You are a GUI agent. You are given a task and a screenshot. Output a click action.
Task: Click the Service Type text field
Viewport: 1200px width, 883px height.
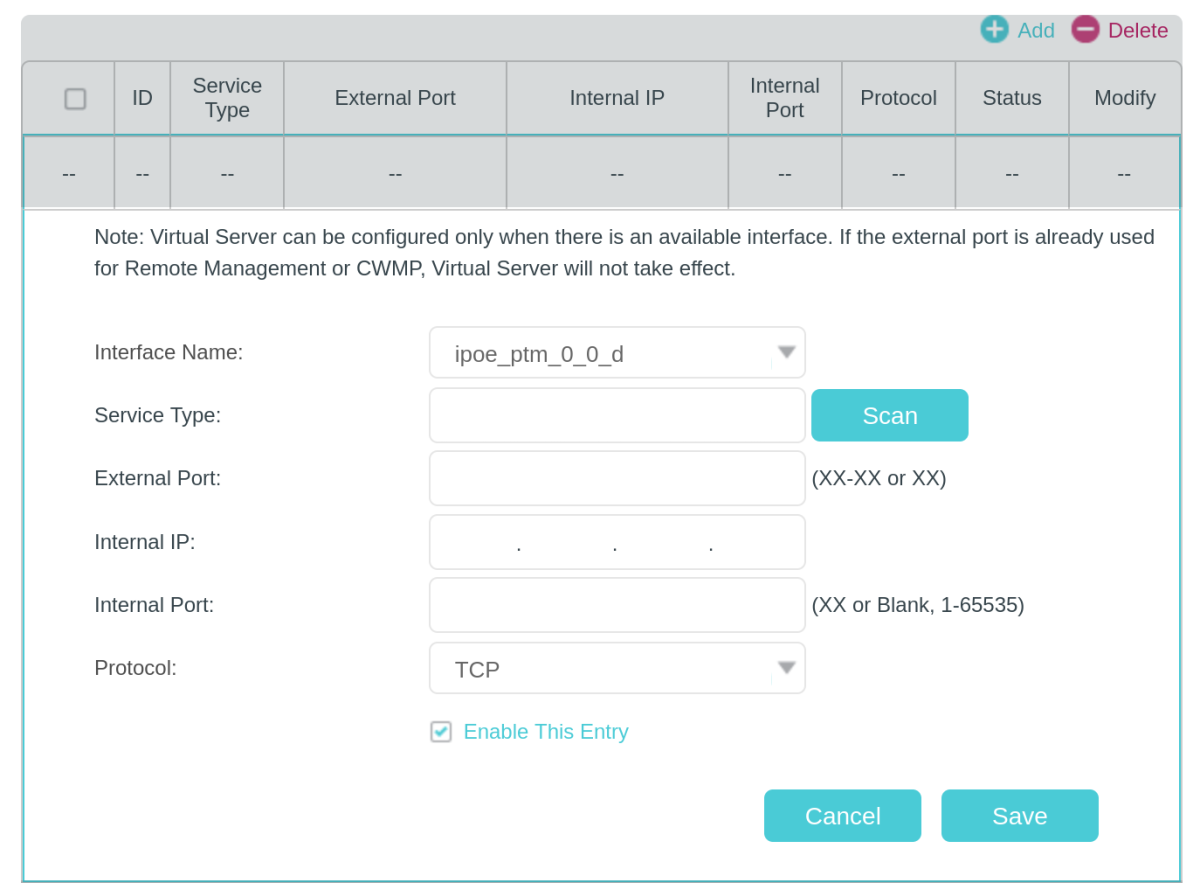point(617,415)
